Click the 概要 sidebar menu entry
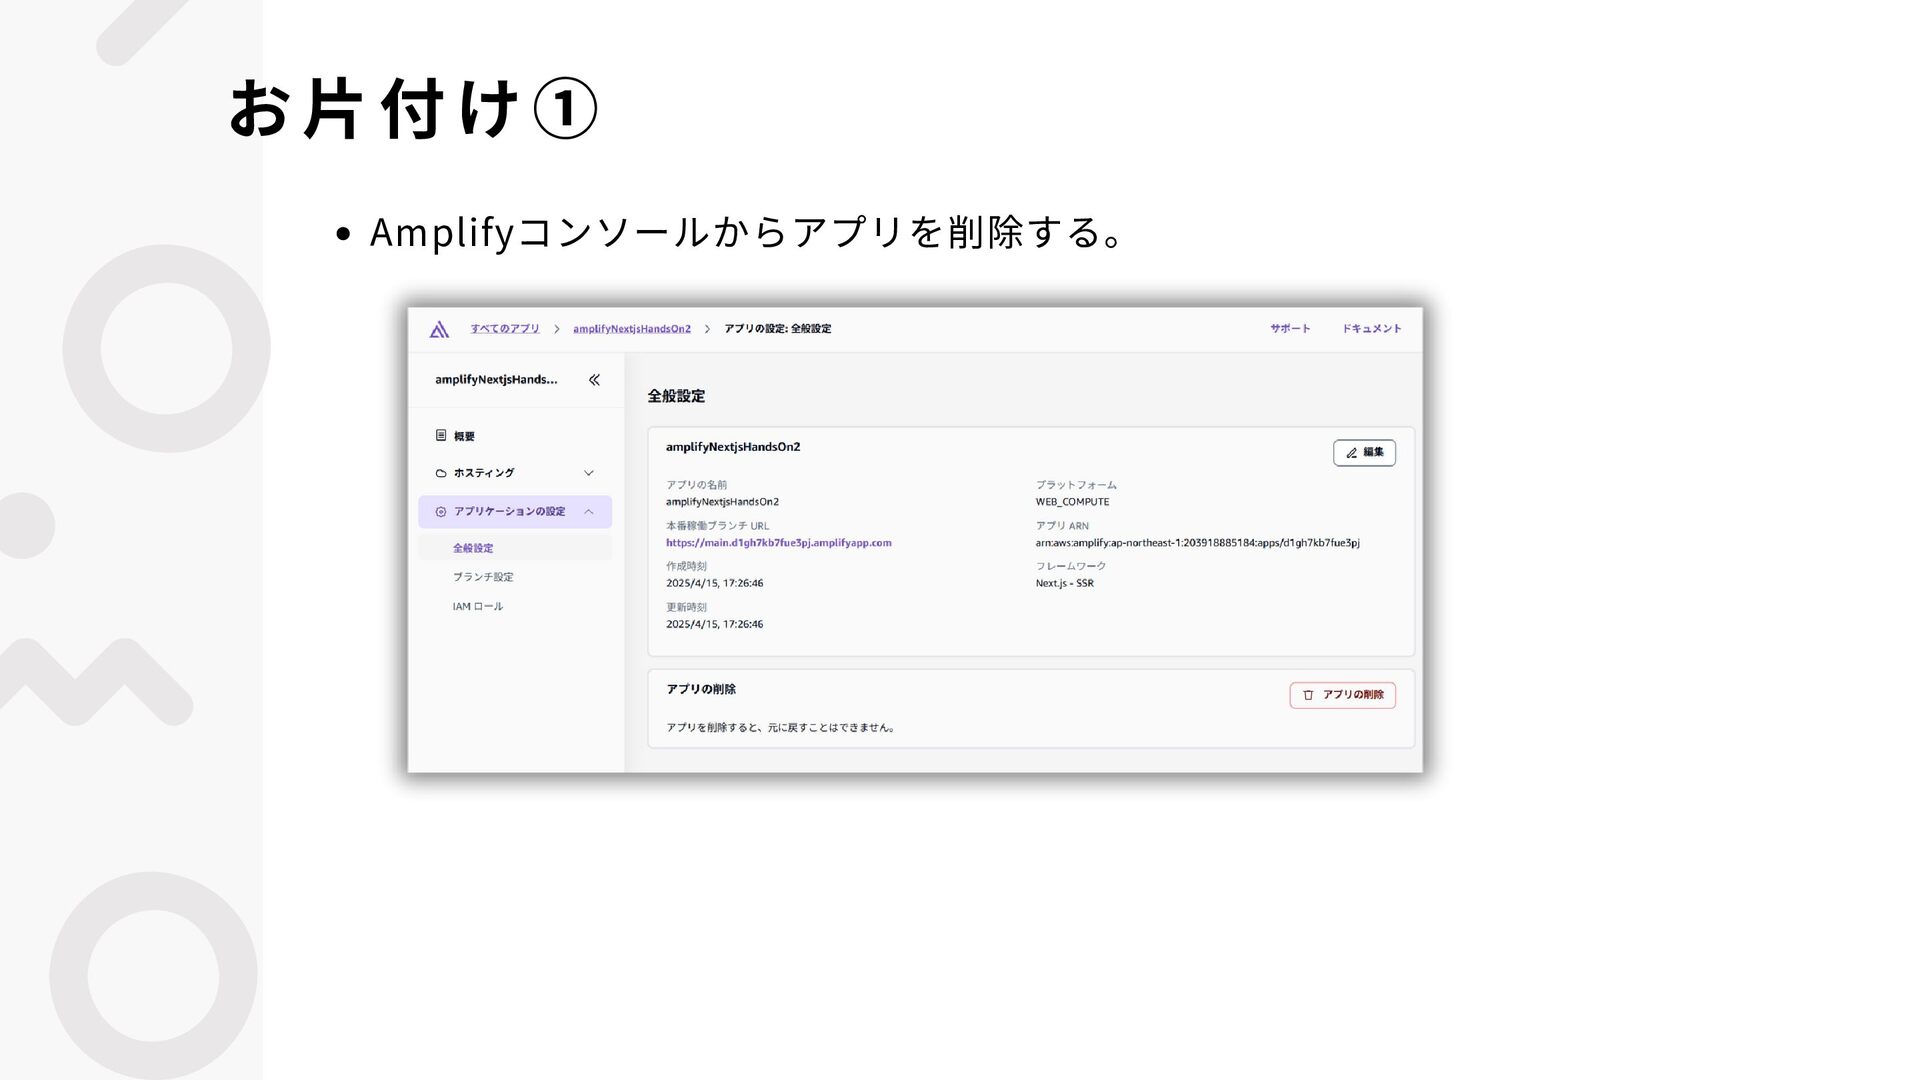 pos(464,436)
